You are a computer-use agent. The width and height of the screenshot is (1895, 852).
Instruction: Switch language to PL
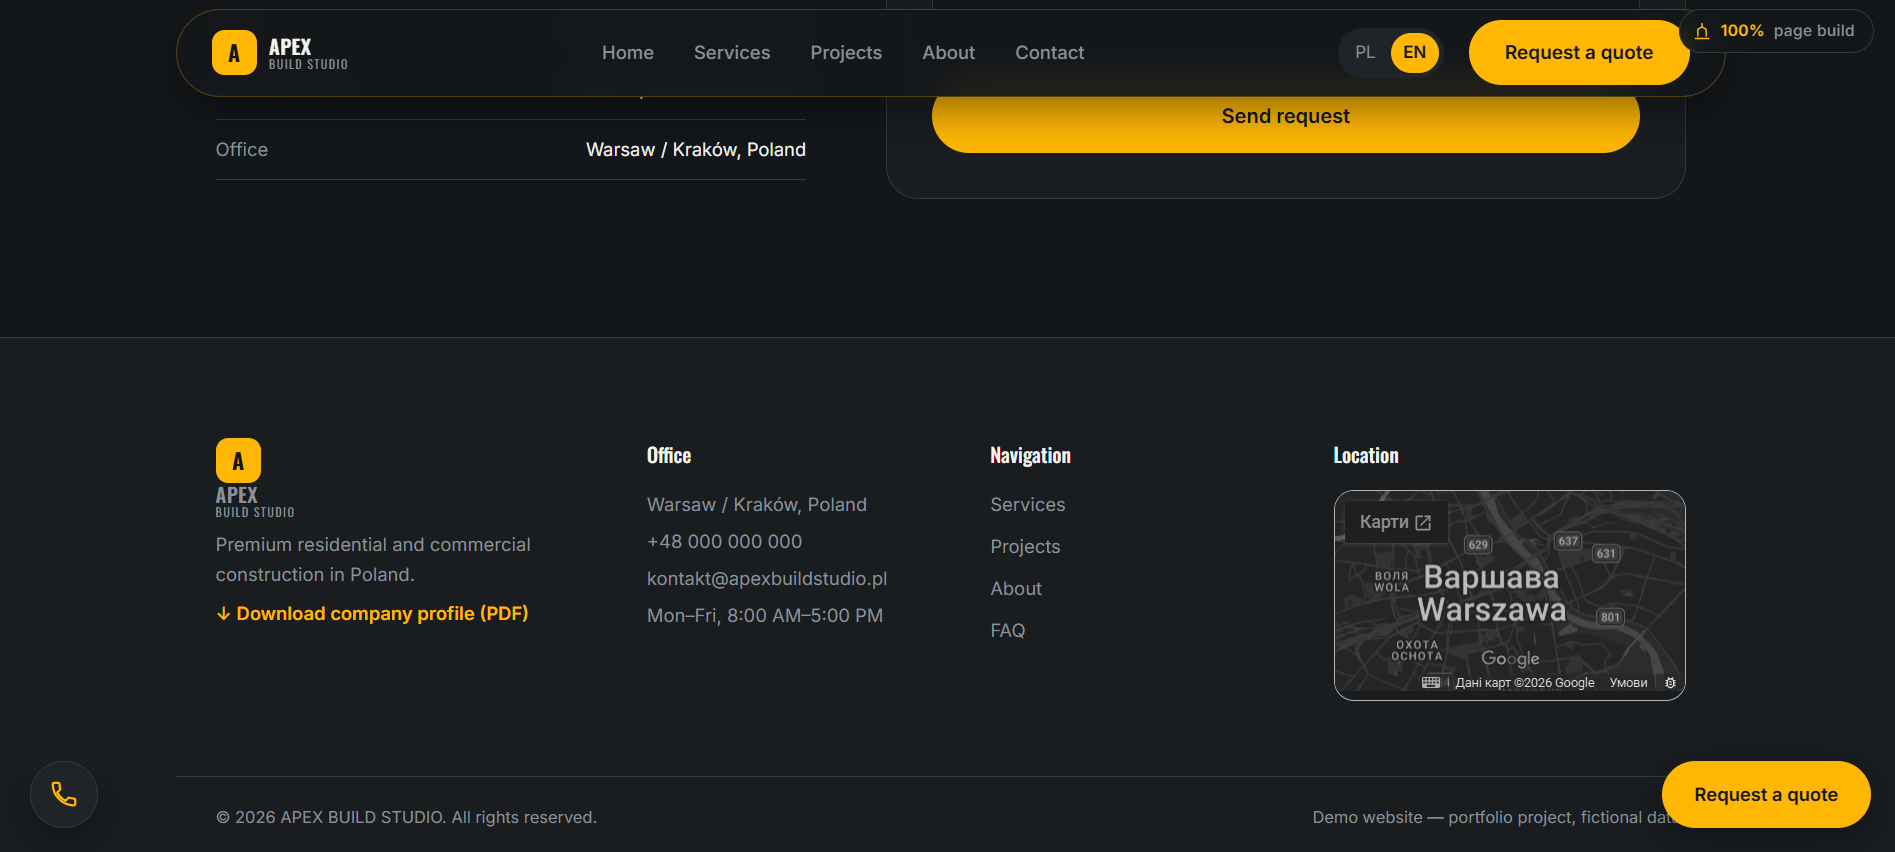point(1365,53)
